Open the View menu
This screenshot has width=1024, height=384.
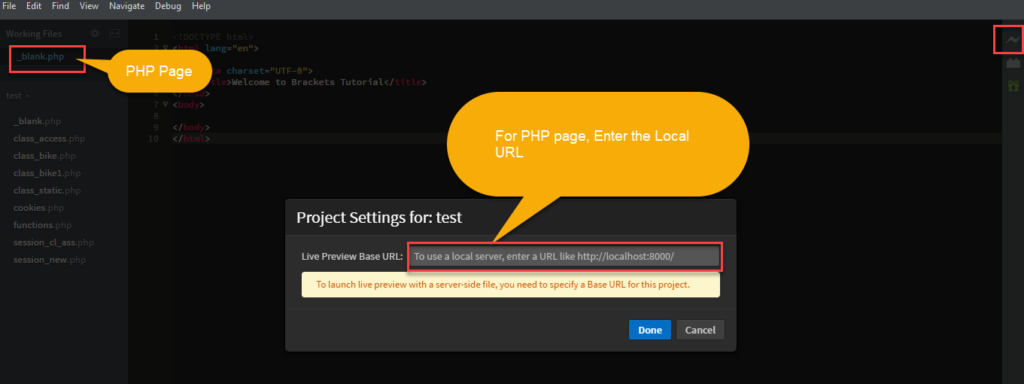coord(89,6)
